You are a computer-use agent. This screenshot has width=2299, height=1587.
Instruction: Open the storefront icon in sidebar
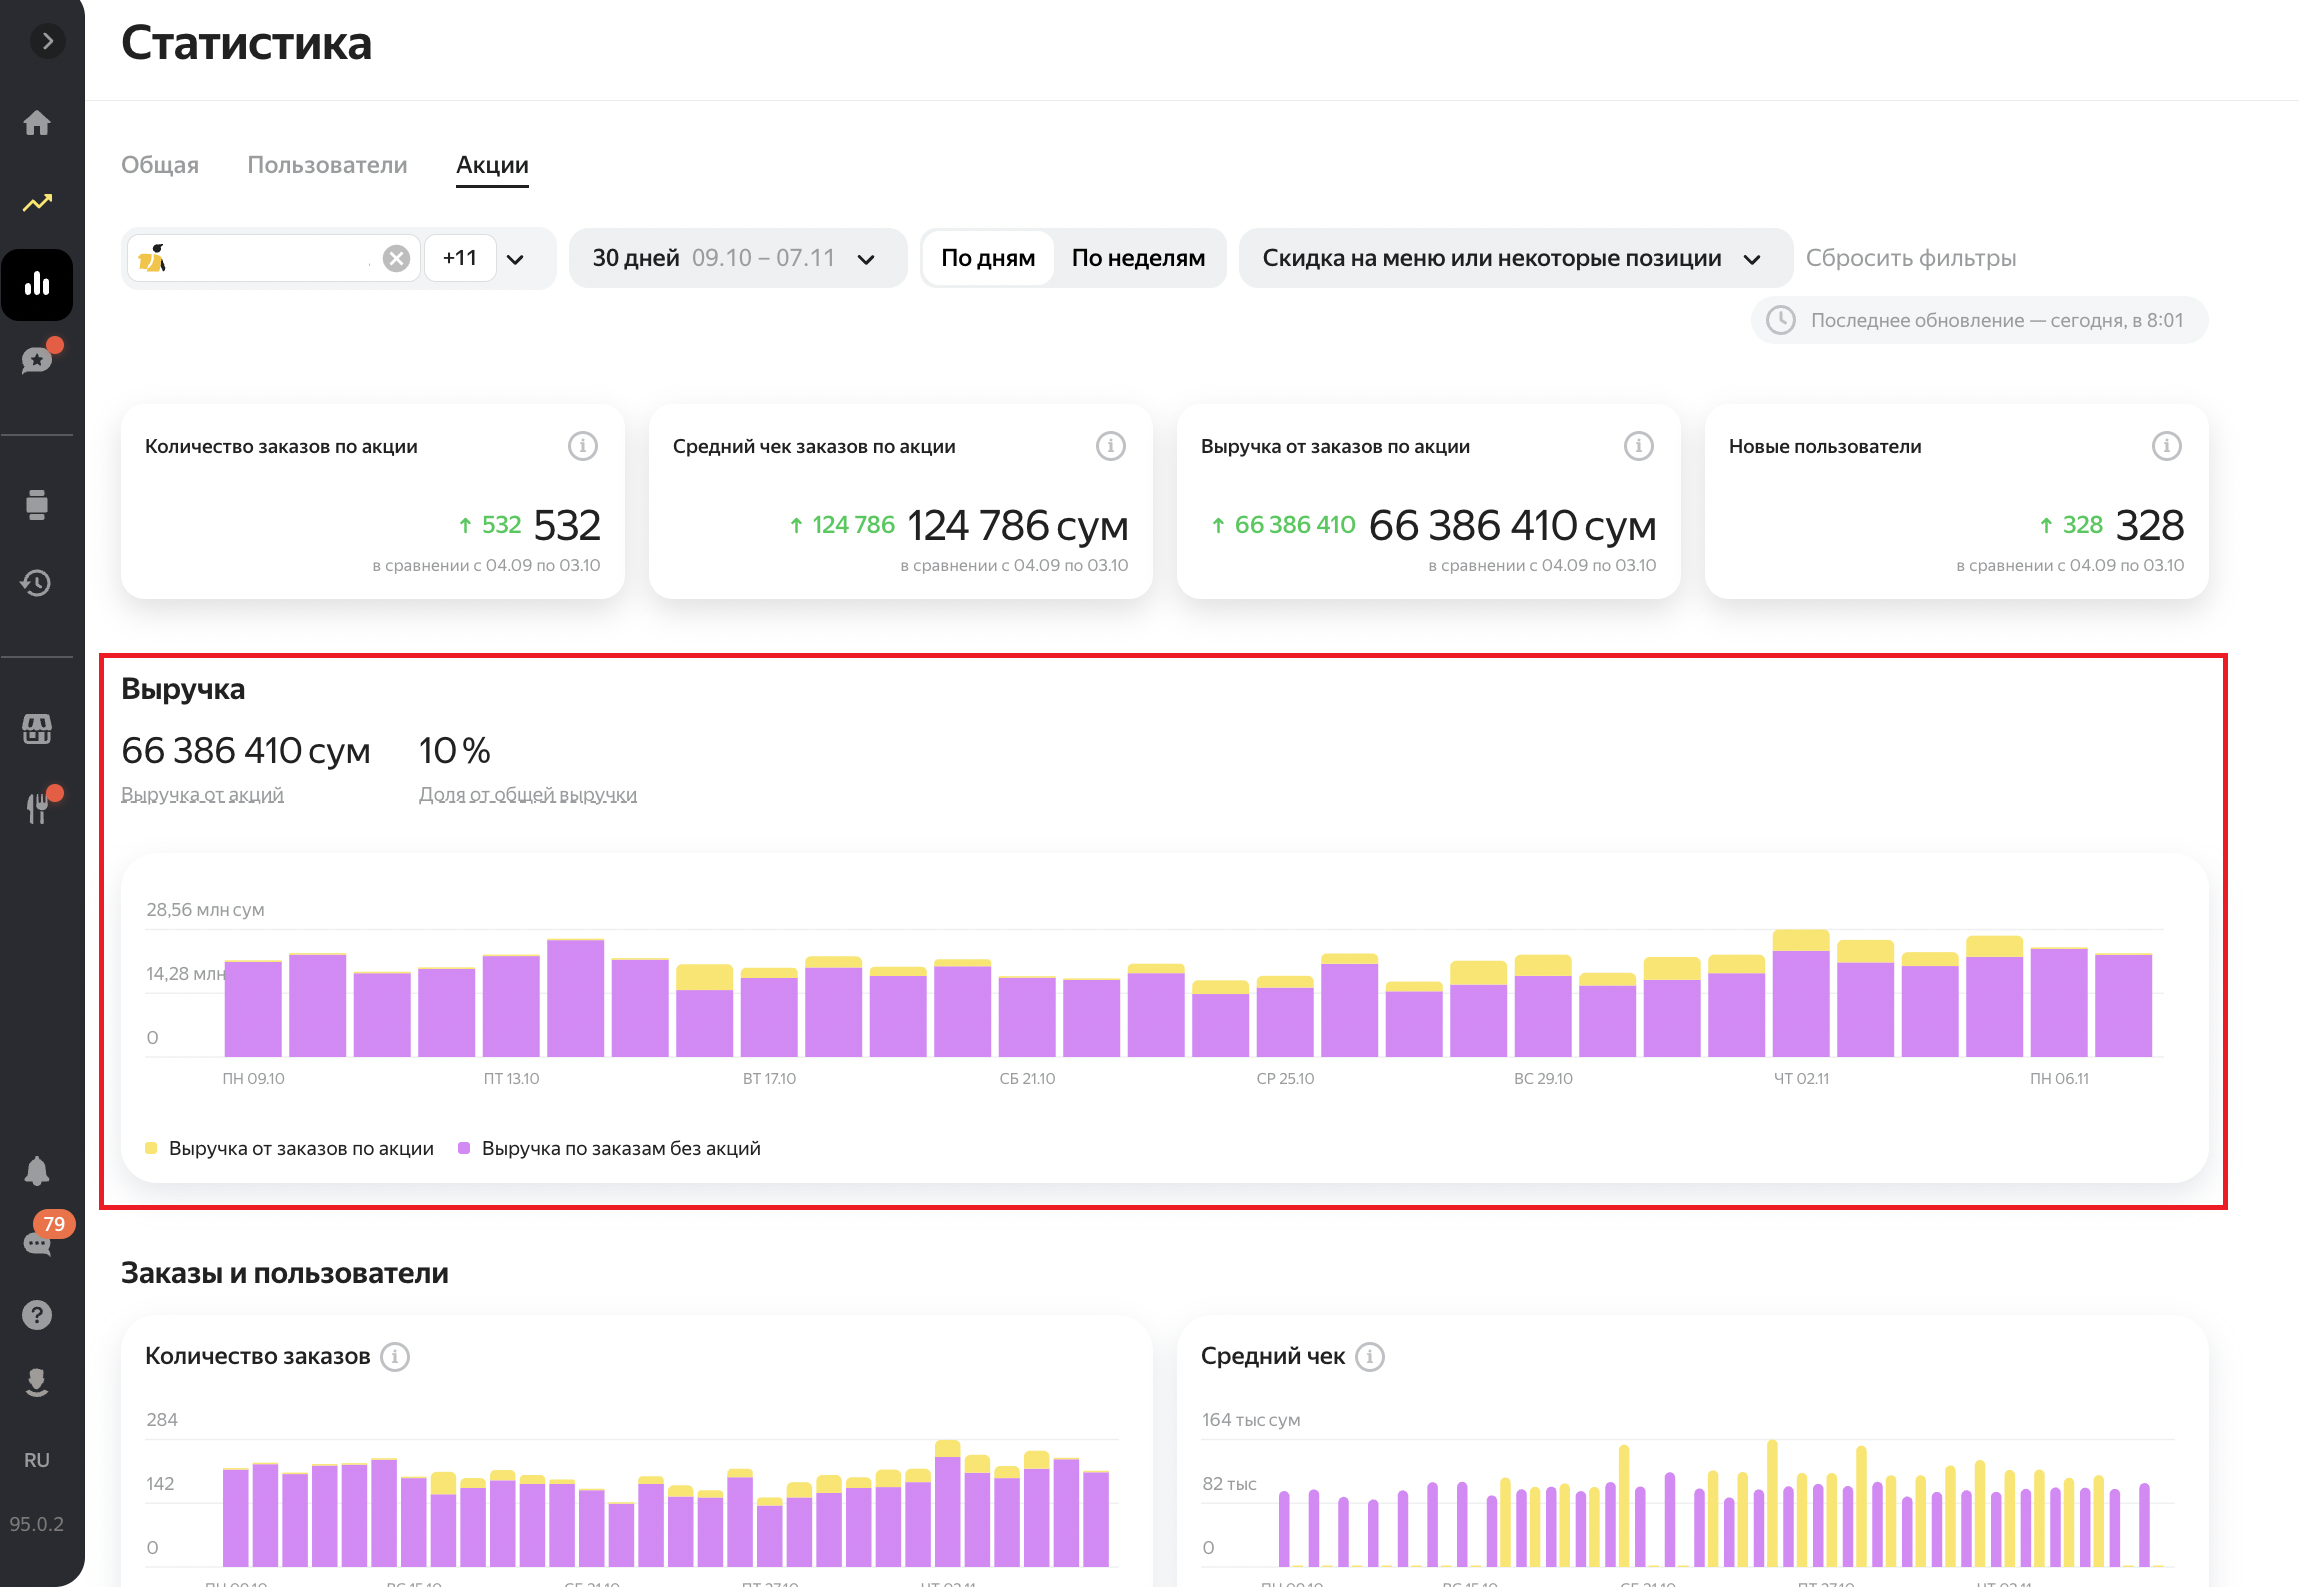(37, 729)
